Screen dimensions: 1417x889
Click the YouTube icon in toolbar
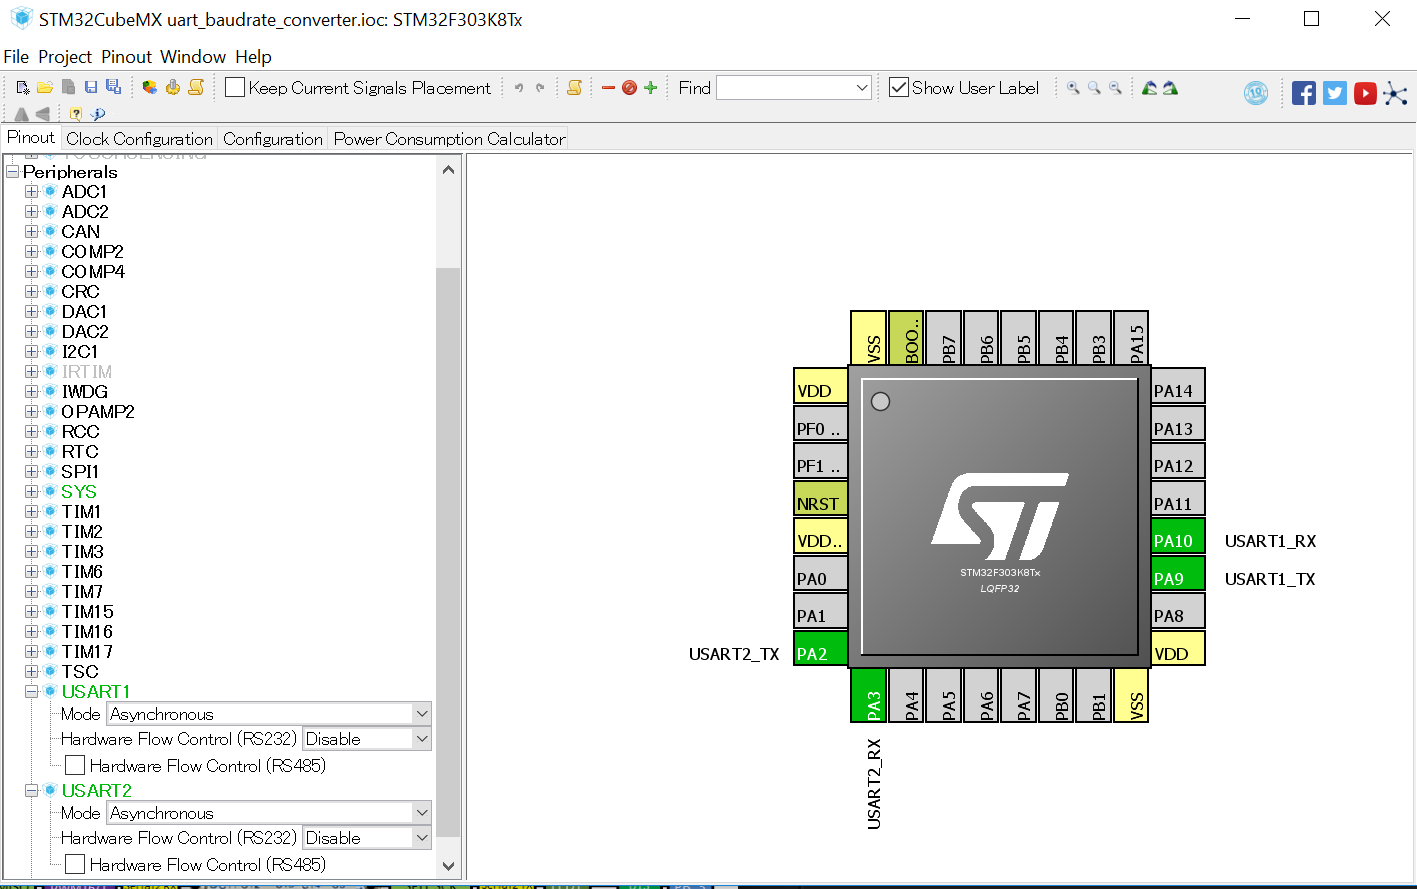point(1364,92)
